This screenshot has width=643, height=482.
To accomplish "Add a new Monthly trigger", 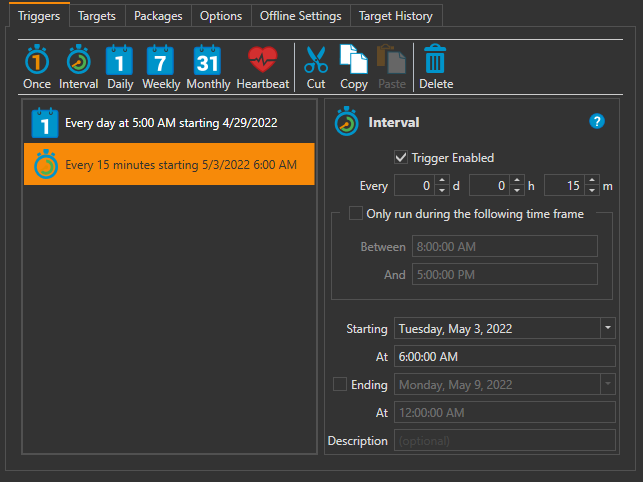I will pos(207,67).
